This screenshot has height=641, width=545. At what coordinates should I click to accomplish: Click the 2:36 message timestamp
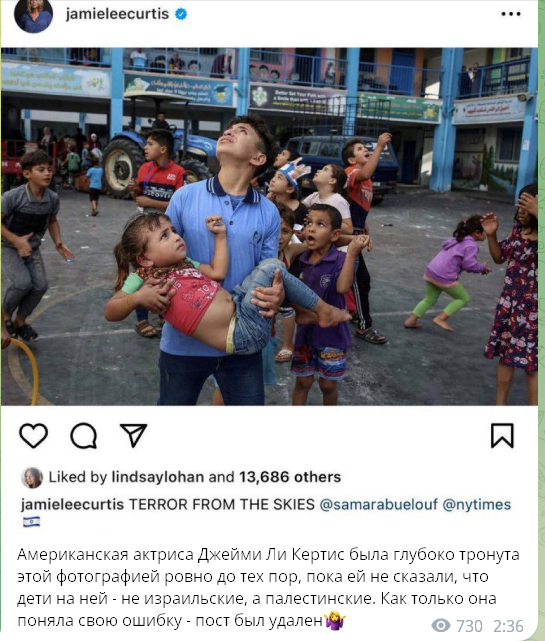click(x=508, y=626)
